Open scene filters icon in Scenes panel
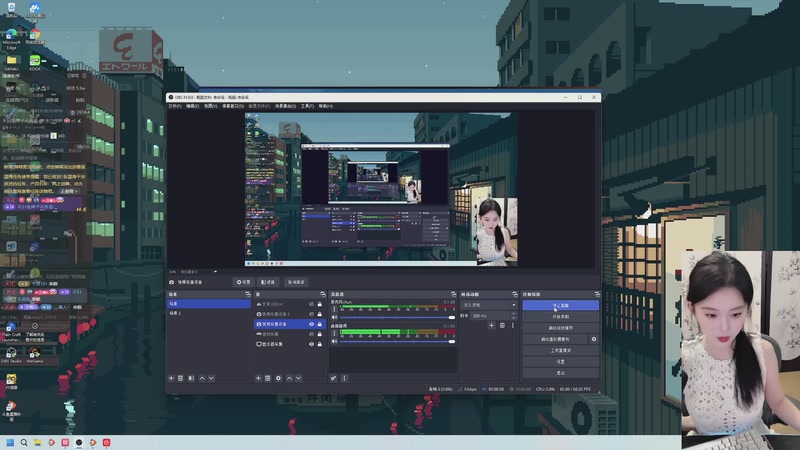This screenshot has height=450, width=800. [191, 378]
